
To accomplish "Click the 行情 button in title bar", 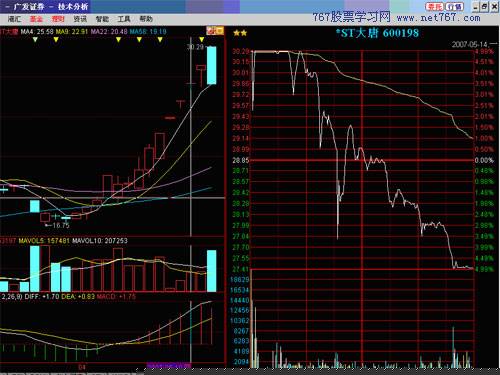I will [454, 7].
